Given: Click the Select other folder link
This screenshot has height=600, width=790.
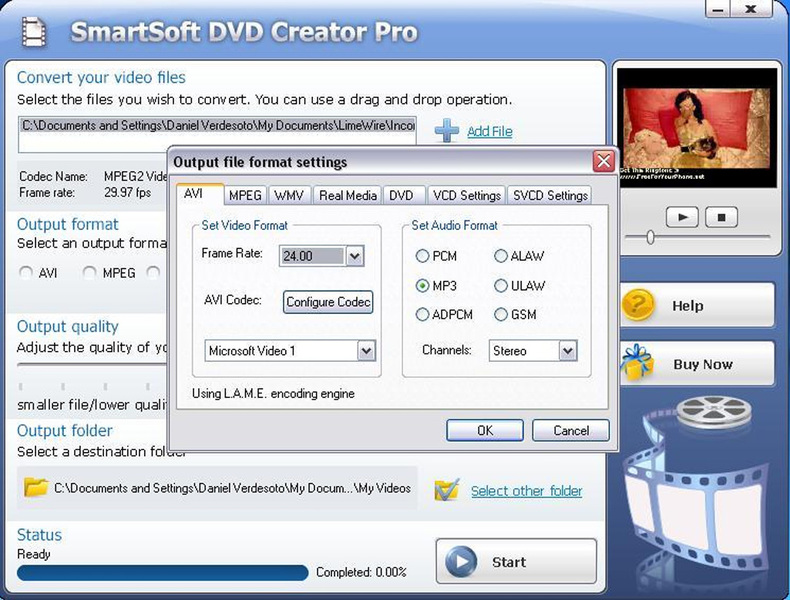Looking at the screenshot, I should (526, 491).
